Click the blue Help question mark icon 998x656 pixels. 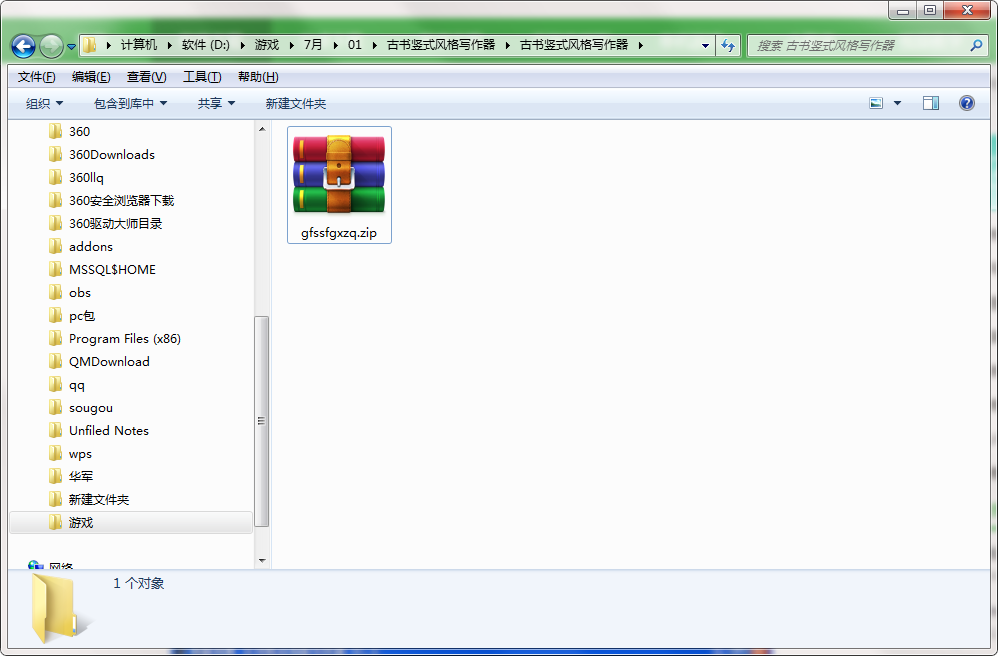click(x=966, y=103)
